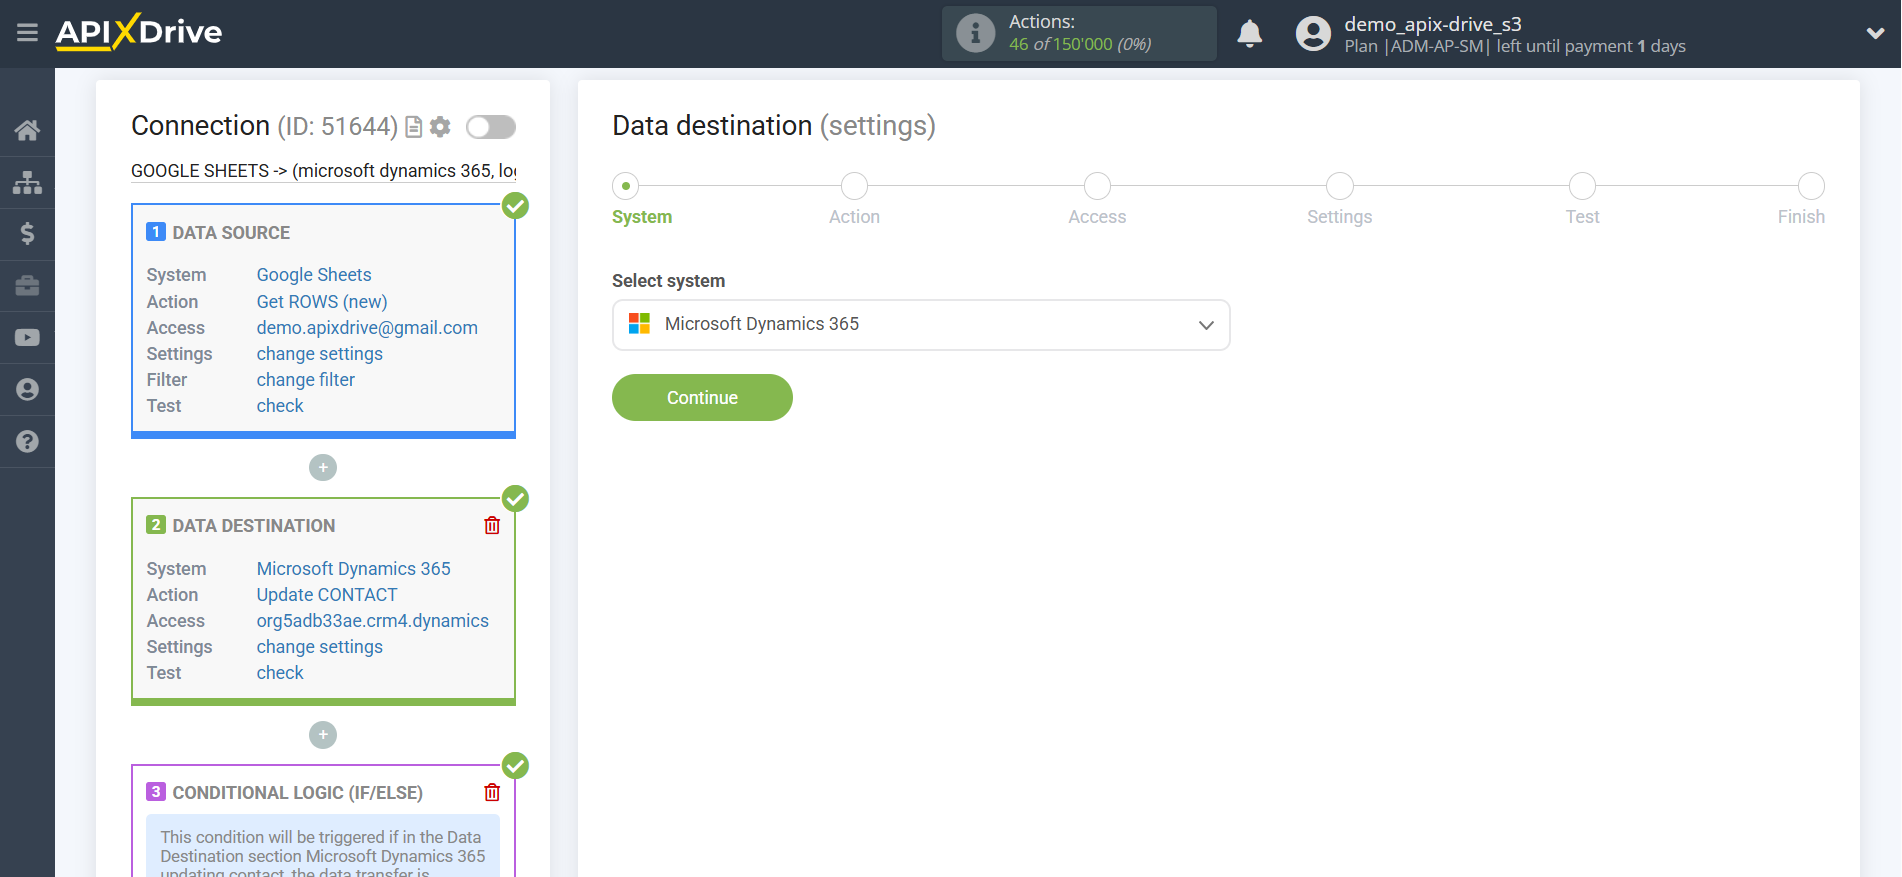
Task: Open the Home sidebar icon
Action: [27, 130]
